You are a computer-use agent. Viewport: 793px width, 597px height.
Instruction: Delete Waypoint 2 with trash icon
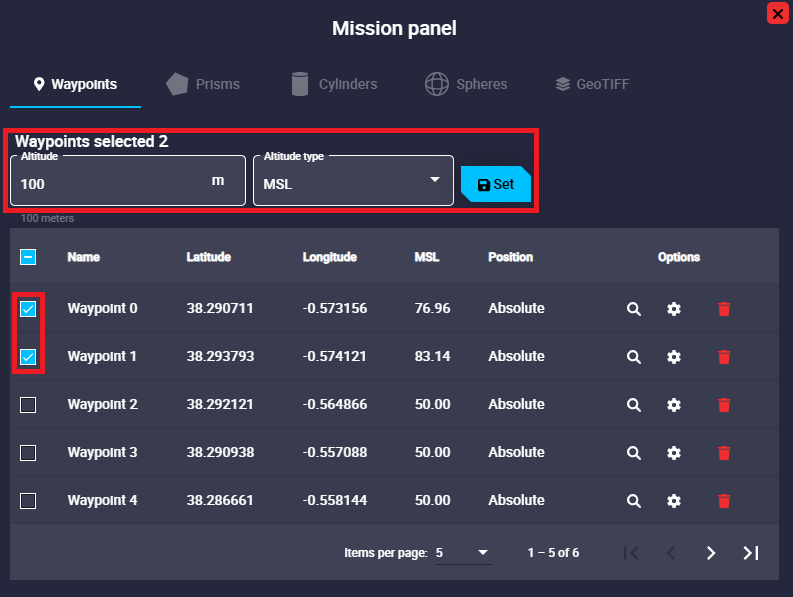coord(724,405)
